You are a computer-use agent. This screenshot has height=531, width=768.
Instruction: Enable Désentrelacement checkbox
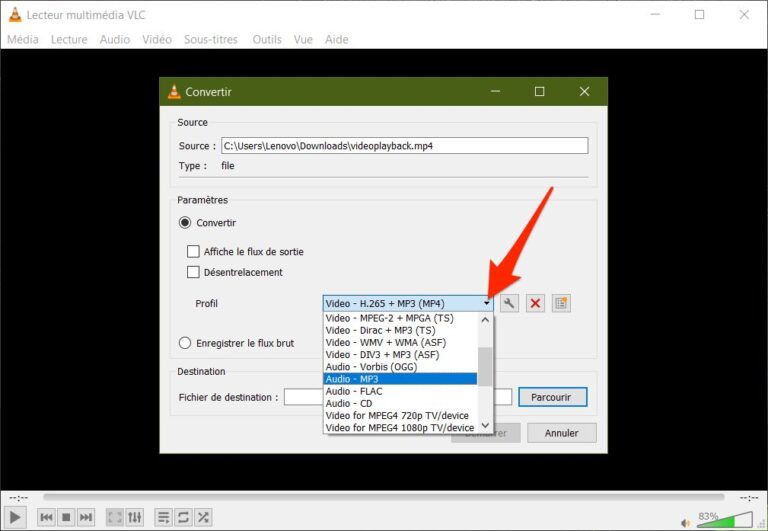coord(193,272)
